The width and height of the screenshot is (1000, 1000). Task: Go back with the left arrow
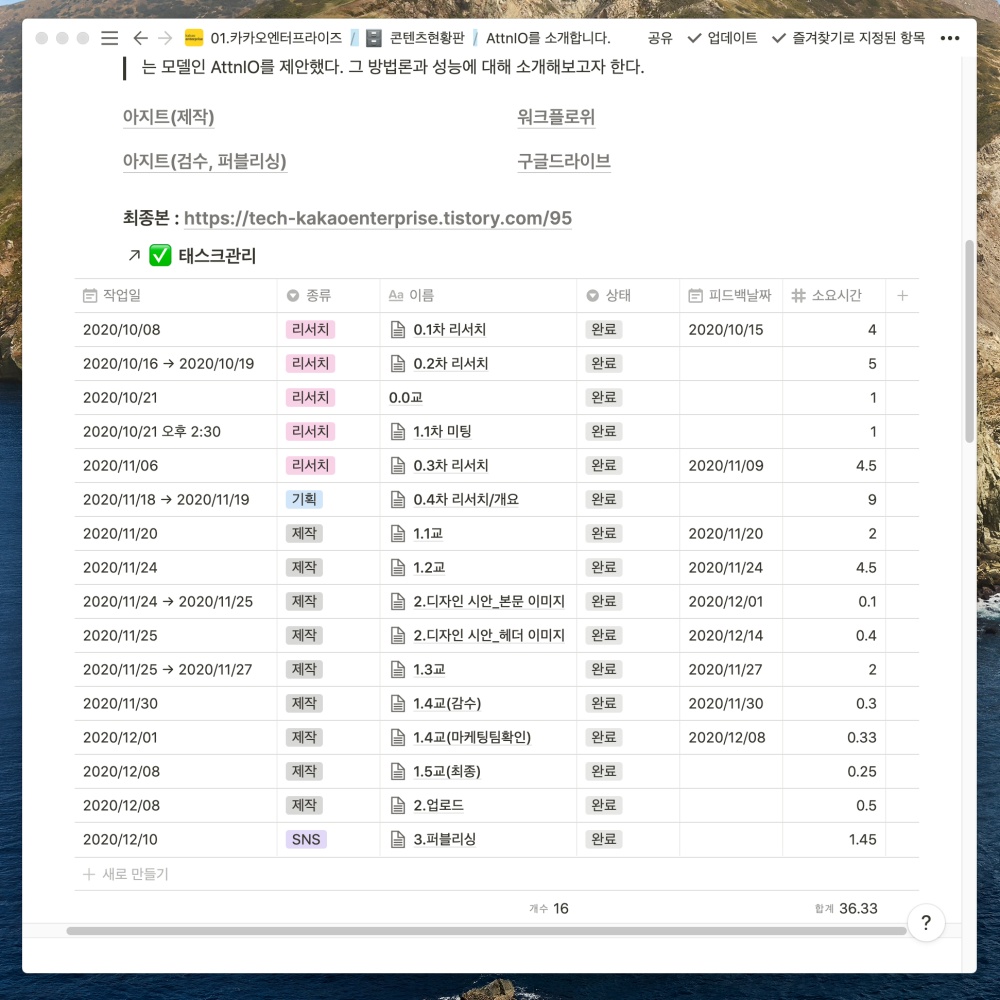(x=140, y=38)
